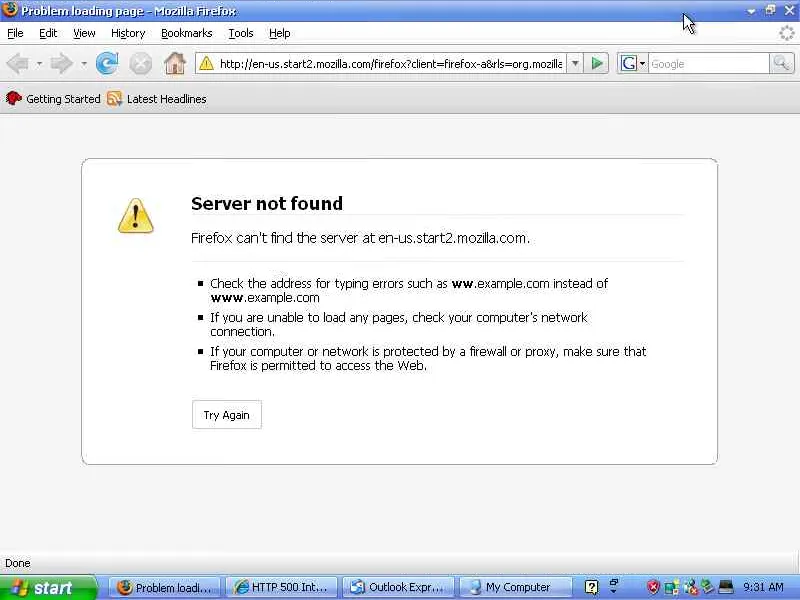Click the firewall or proxy bullet text
The image size is (800, 600).
click(428, 358)
